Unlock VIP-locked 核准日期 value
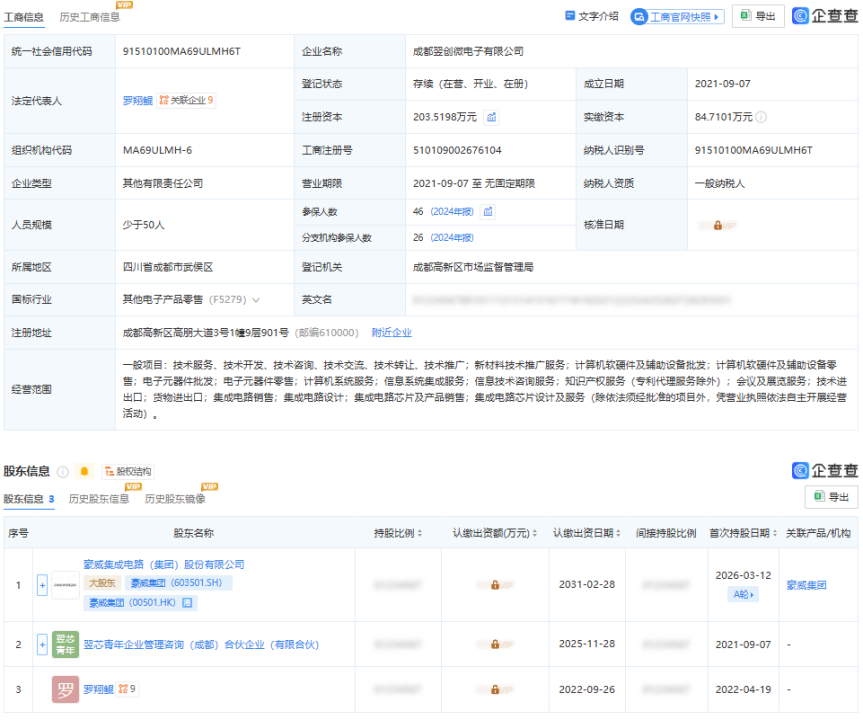Image resolution: width=863 pixels, height=720 pixels. point(717,226)
